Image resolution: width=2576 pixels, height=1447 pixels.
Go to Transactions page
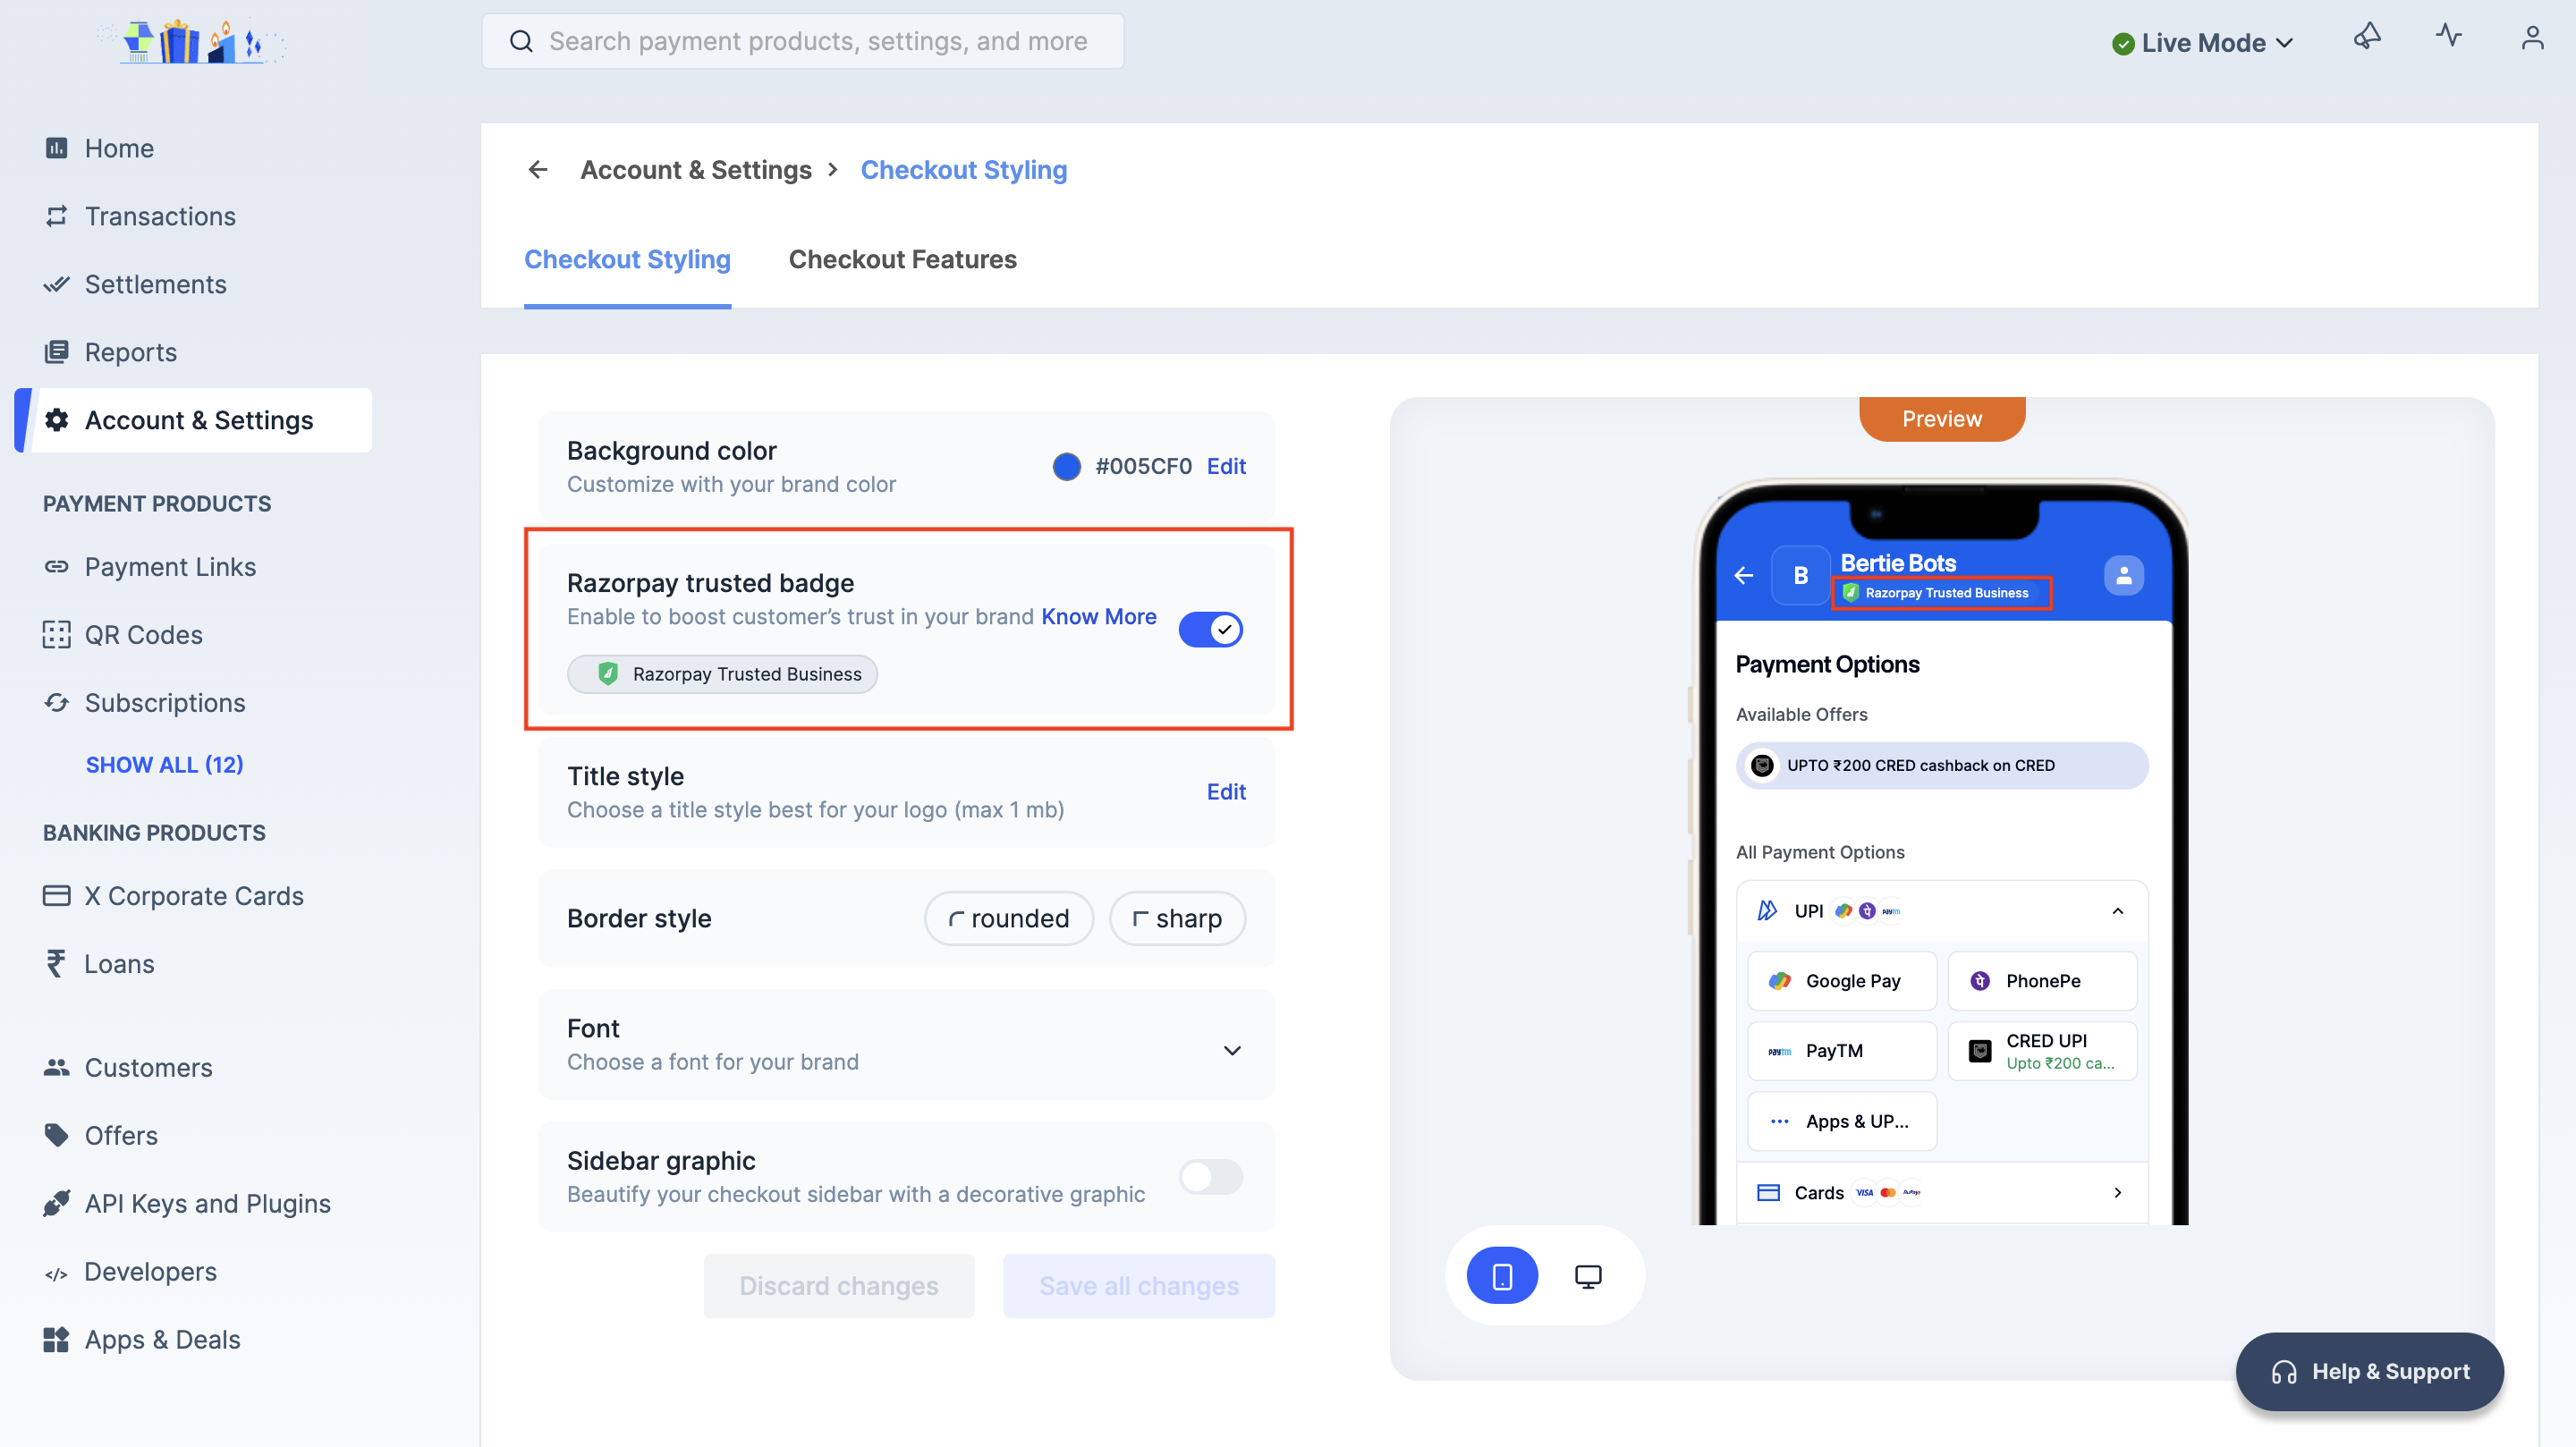coord(160,216)
